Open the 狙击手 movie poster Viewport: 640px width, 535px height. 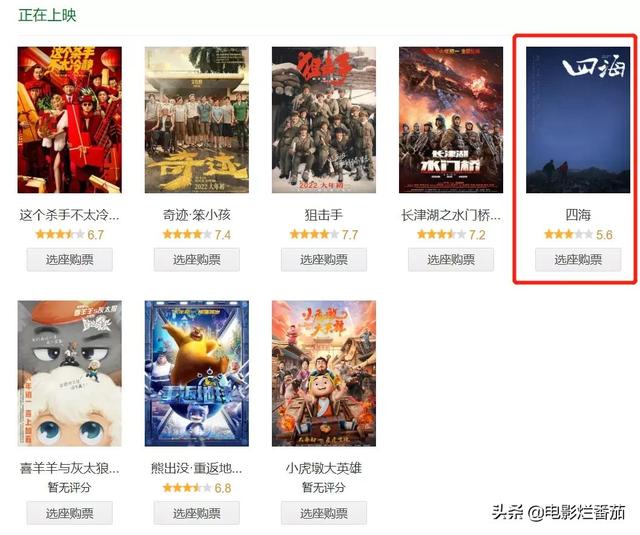click(x=324, y=120)
